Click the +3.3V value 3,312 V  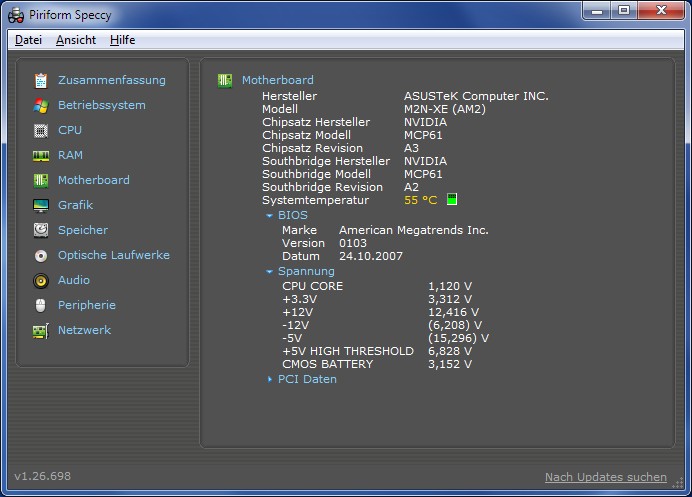point(450,299)
